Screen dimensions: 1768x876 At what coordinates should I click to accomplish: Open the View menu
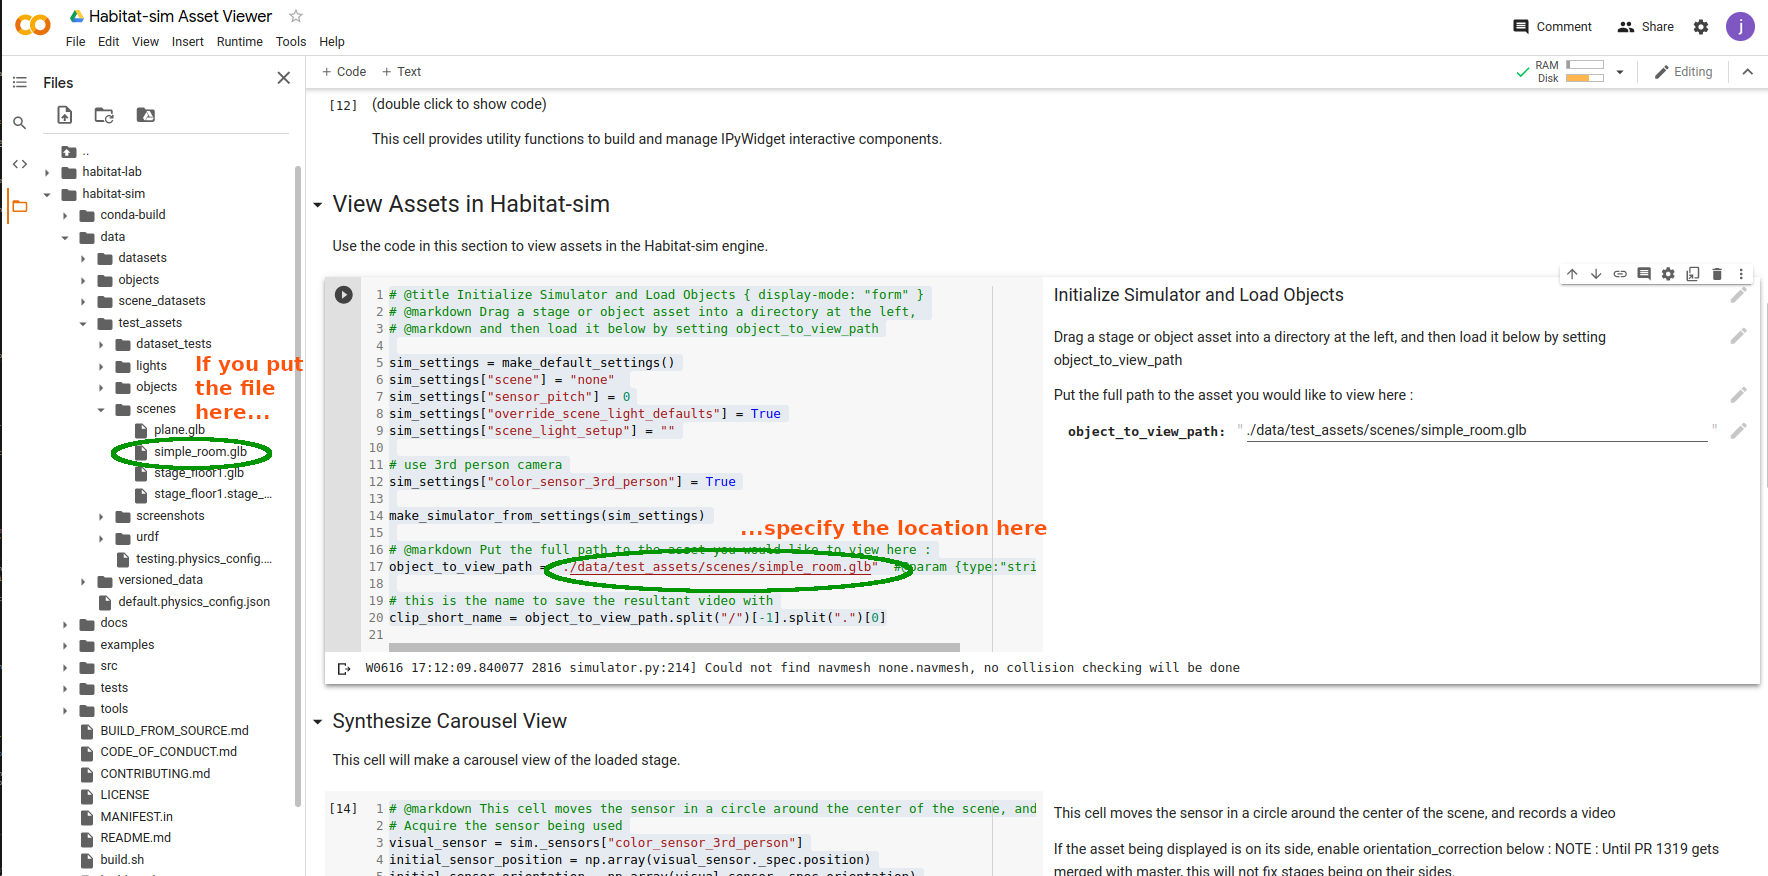[x=146, y=42]
